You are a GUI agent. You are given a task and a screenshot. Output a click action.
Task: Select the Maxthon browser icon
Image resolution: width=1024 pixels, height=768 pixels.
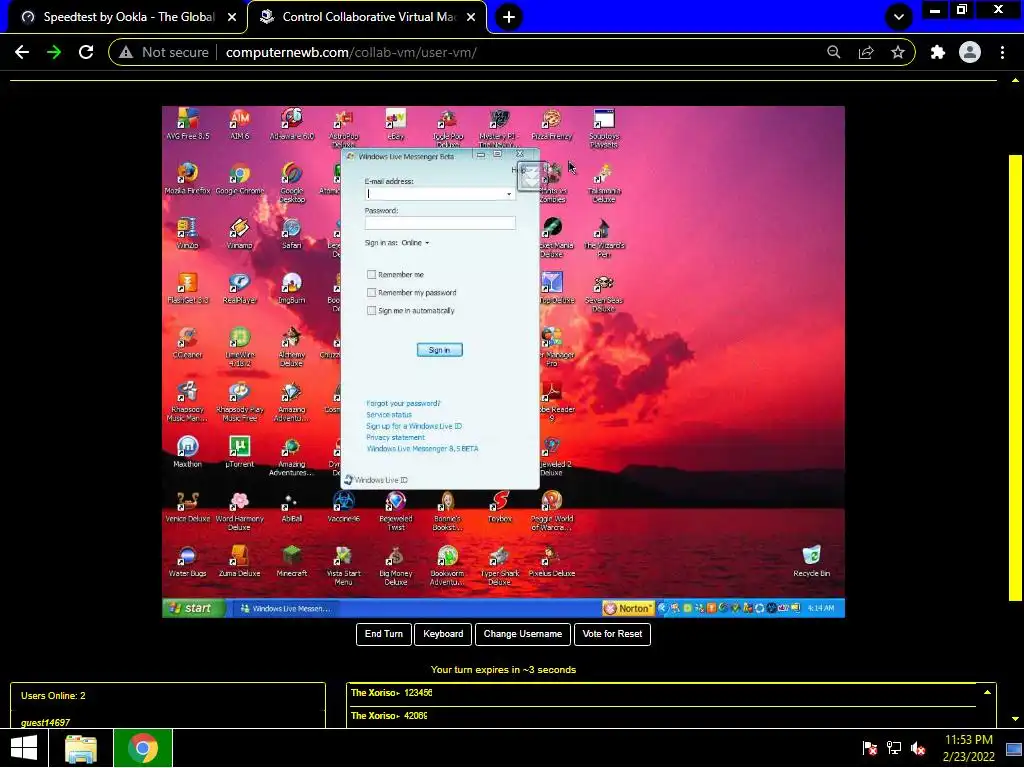tap(187, 452)
